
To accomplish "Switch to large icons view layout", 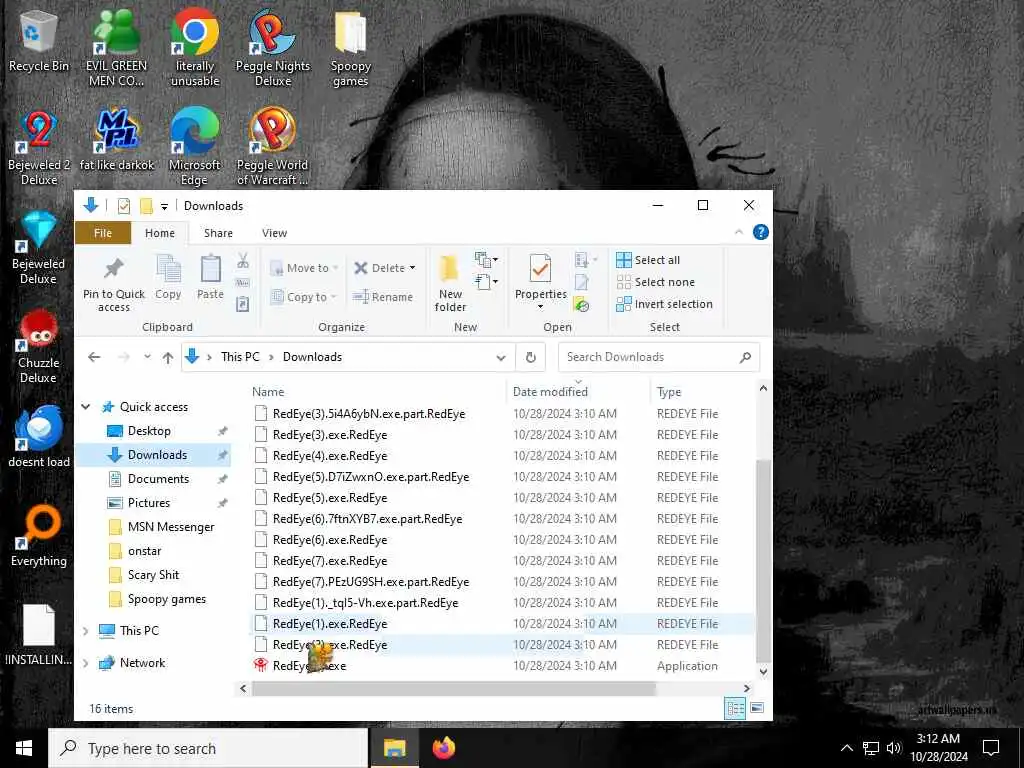I will coord(757,709).
